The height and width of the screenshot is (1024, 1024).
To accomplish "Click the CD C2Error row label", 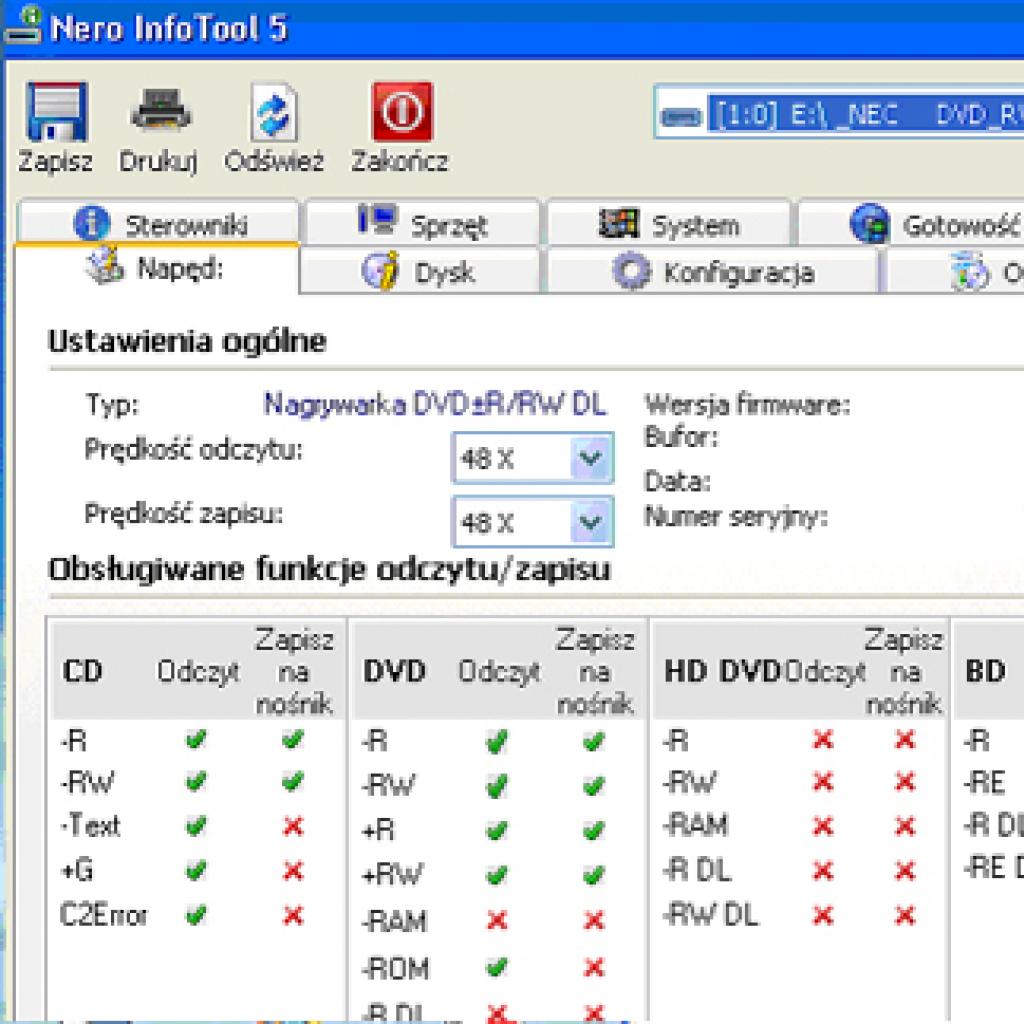I will click(x=103, y=915).
